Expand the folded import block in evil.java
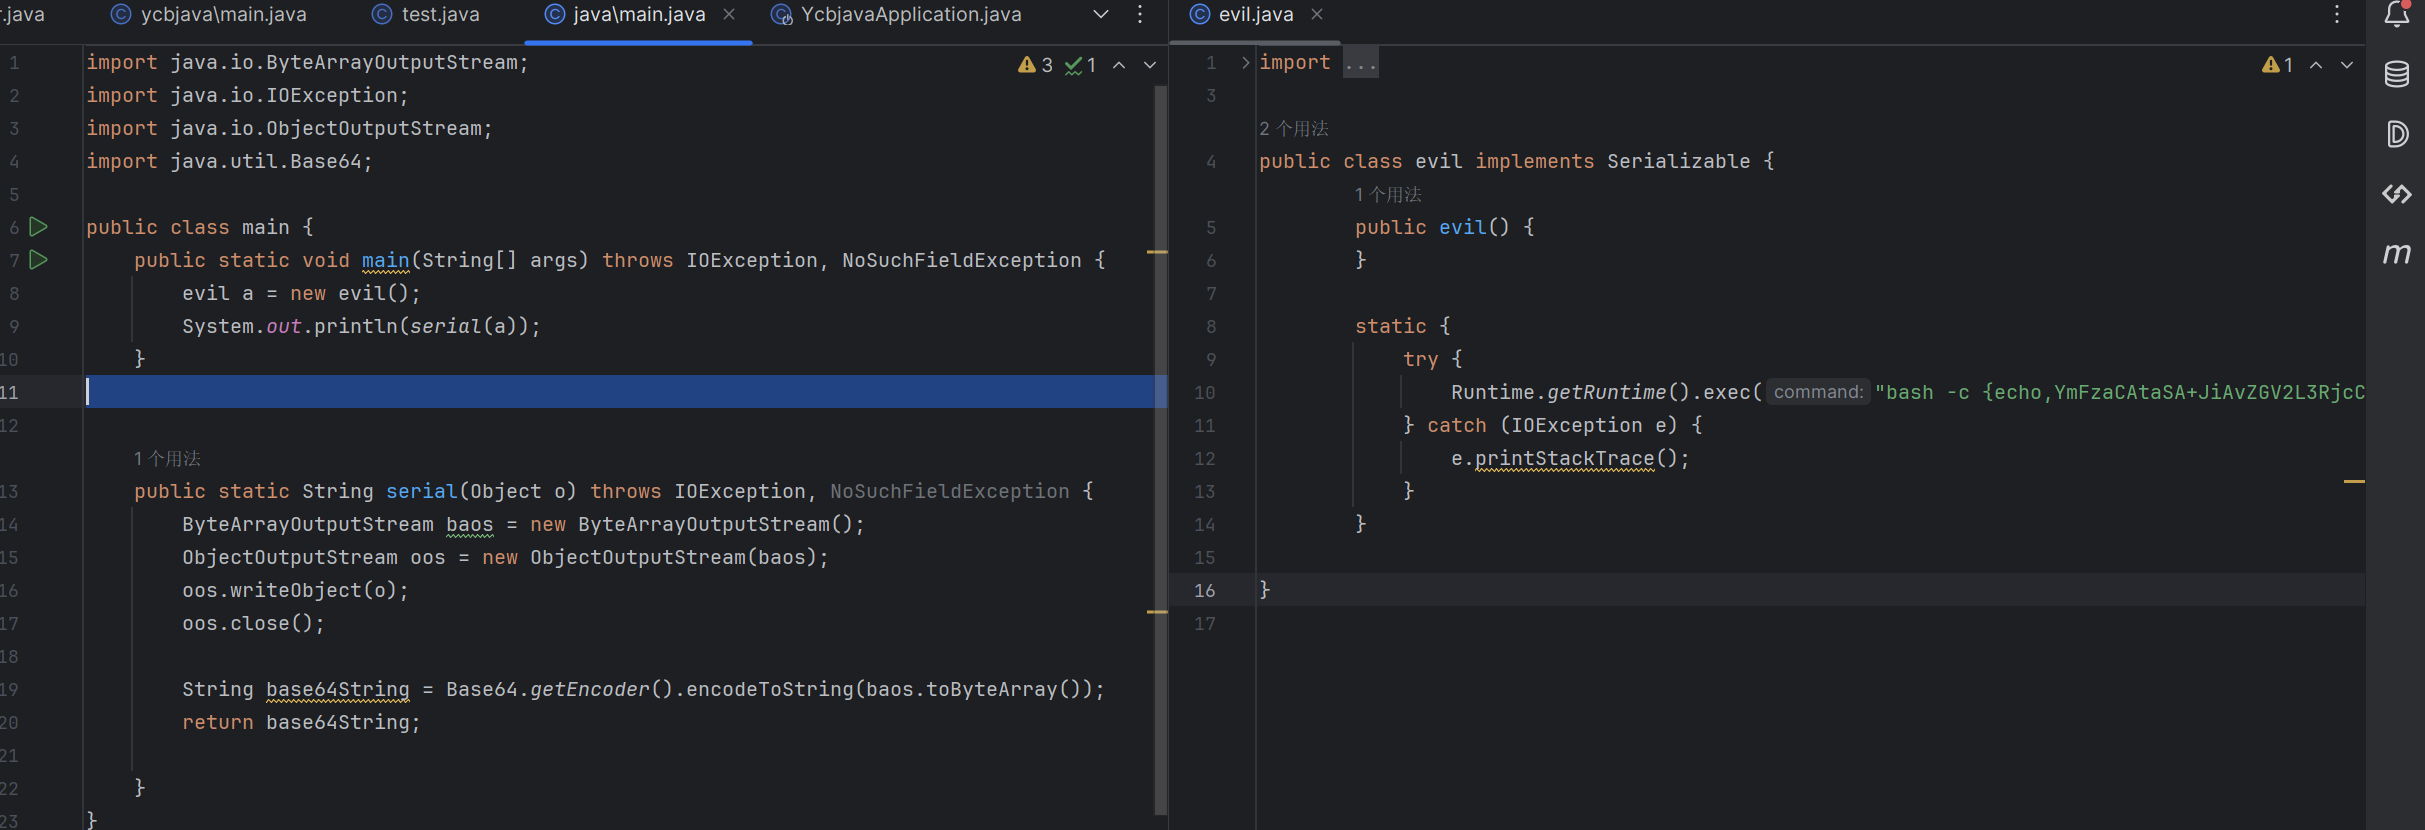Screen dimensions: 2425x830 pyautogui.click(x=1245, y=63)
